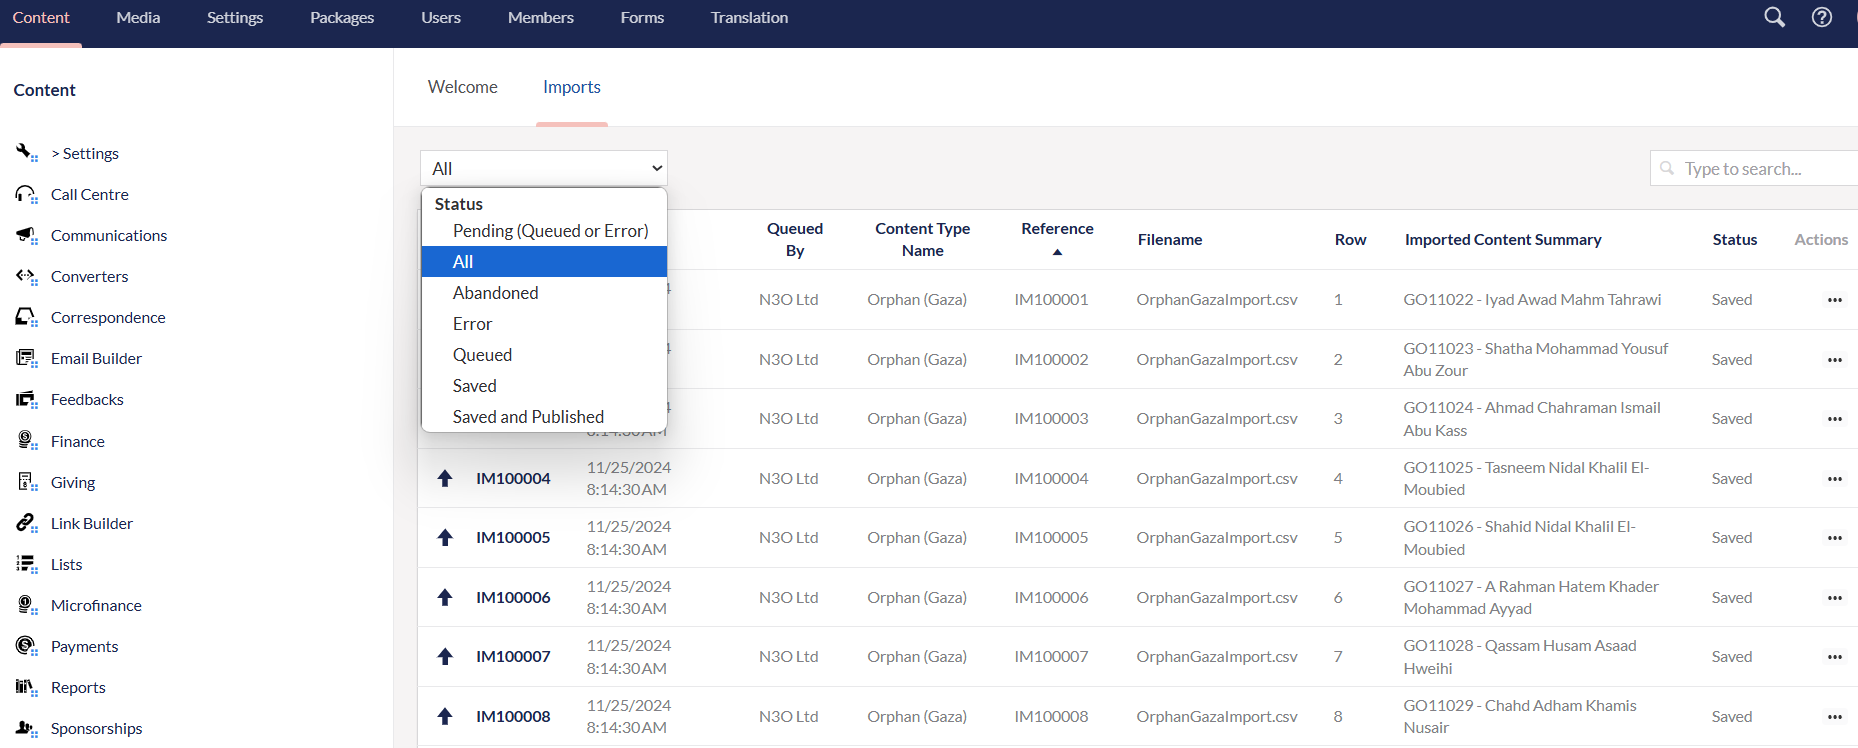Image resolution: width=1858 pixels, height=748 pixels.
Task: Choose Error in status filter list
Action: (544, 324)
